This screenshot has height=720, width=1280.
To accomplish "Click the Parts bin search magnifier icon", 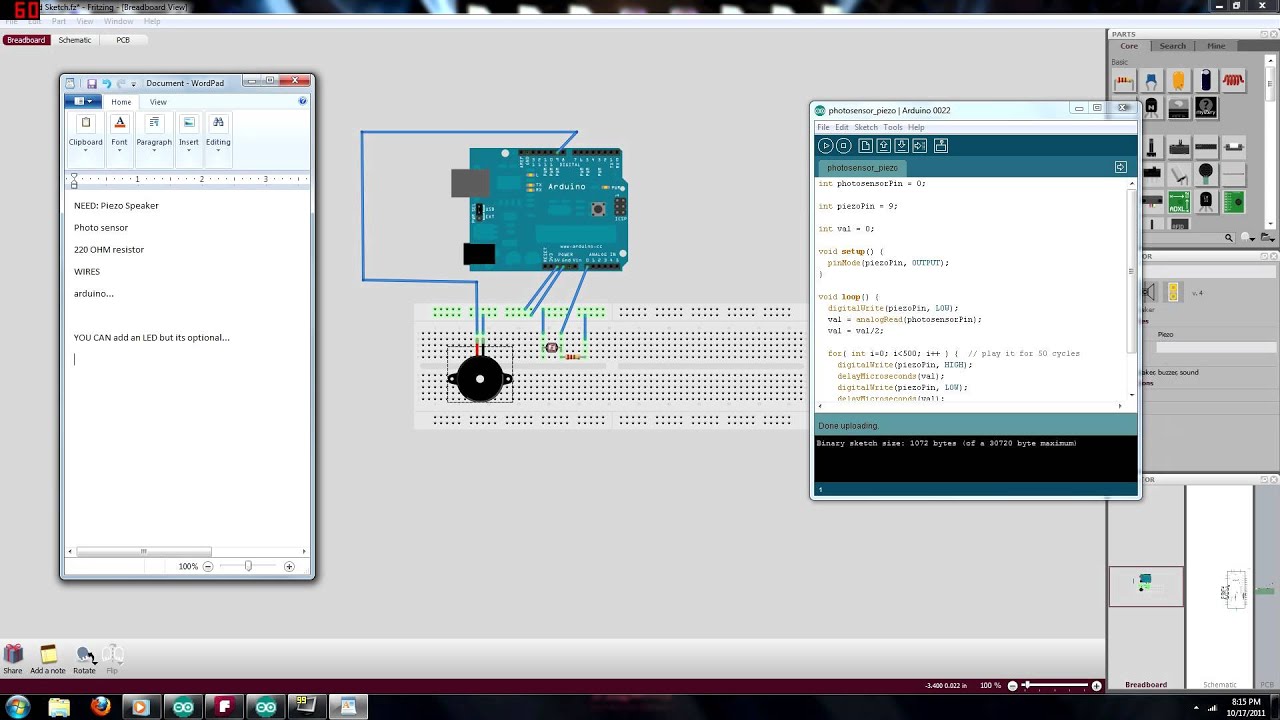I will coord(1230,238).
